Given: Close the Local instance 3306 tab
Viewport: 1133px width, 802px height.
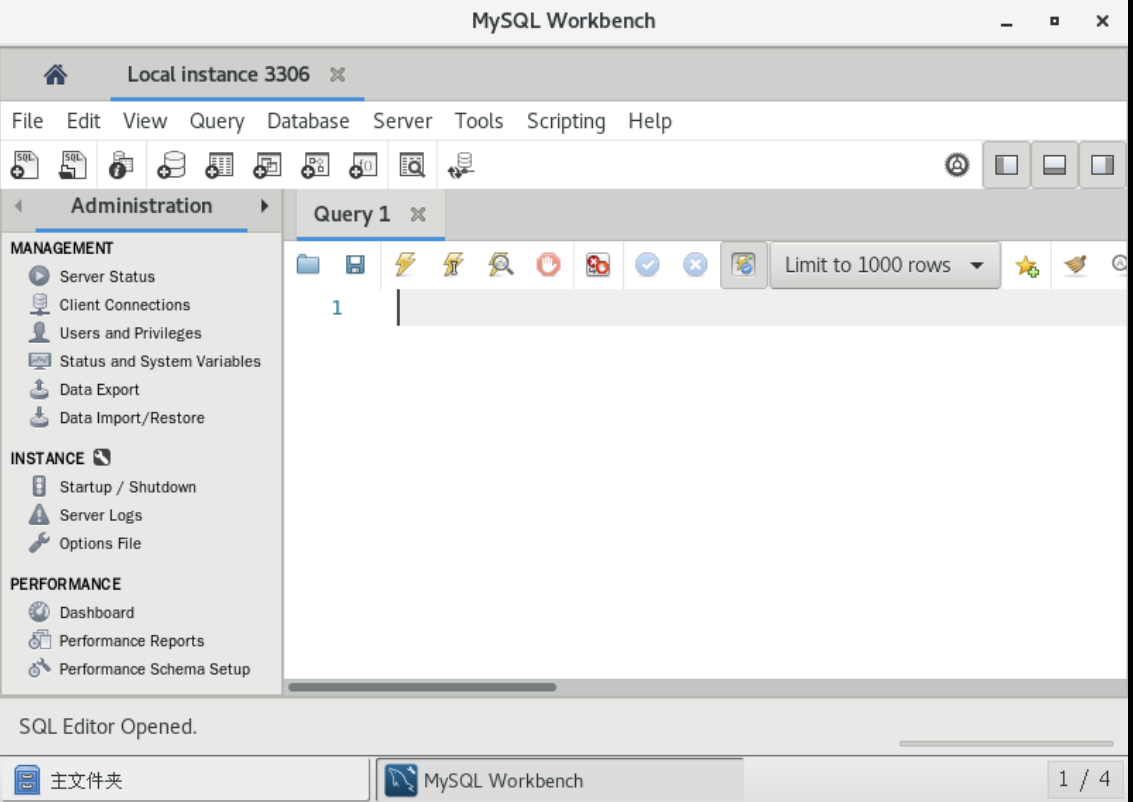Looking at the screenshot, I should click(x=337, y=74).
